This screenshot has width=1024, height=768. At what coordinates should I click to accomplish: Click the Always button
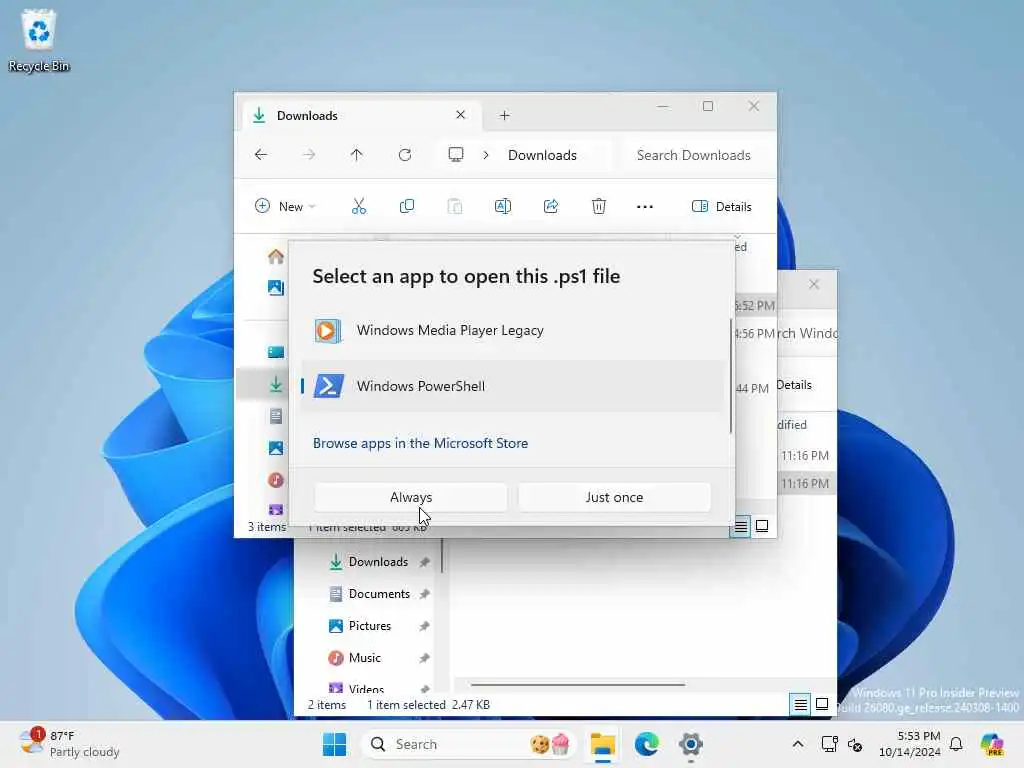pos(411,498)
